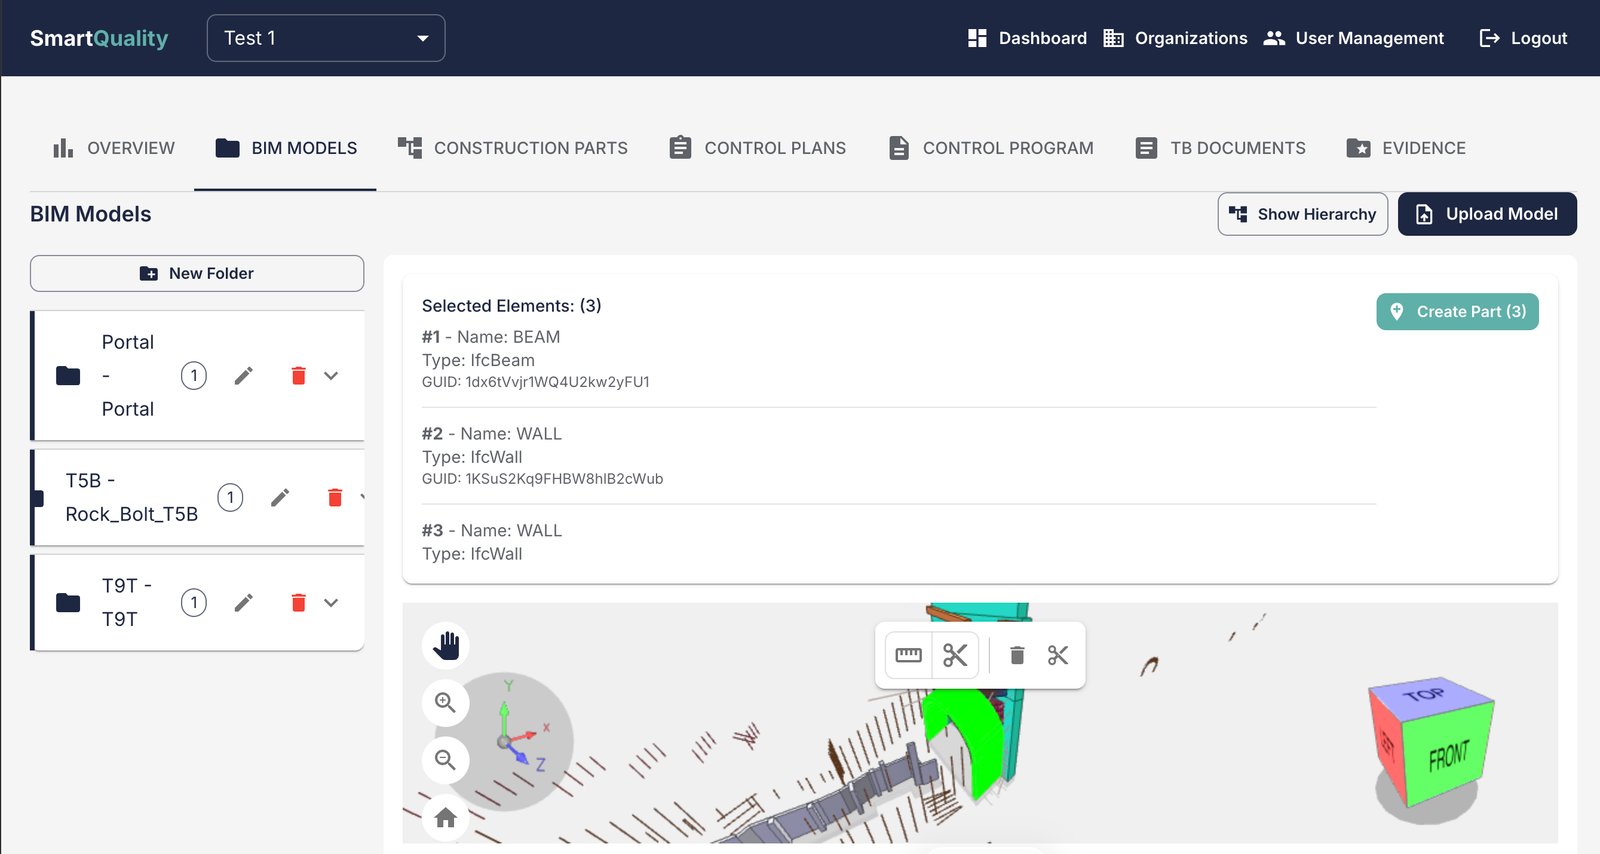Switch to Construction Parts tab
1600x854 pixels.
click(512, 148)
